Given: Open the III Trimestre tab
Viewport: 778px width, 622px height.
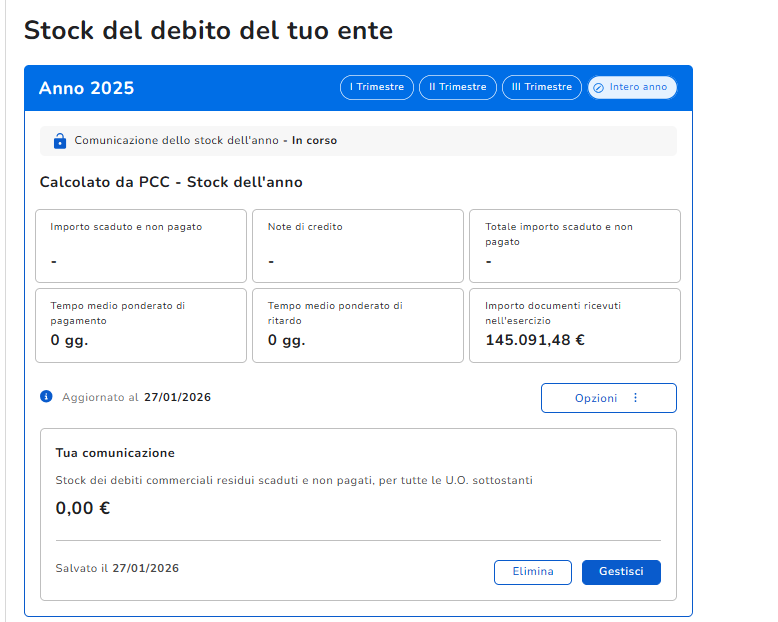Looking at the screenshot, I should pyautogui.click(x=541, y=88).
